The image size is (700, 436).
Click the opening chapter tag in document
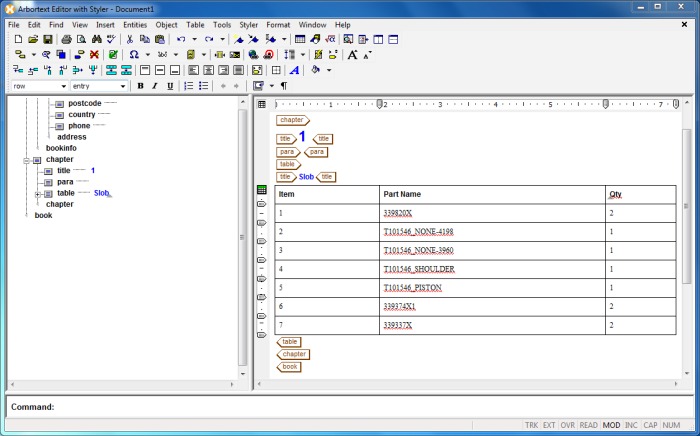click(292, 120)
